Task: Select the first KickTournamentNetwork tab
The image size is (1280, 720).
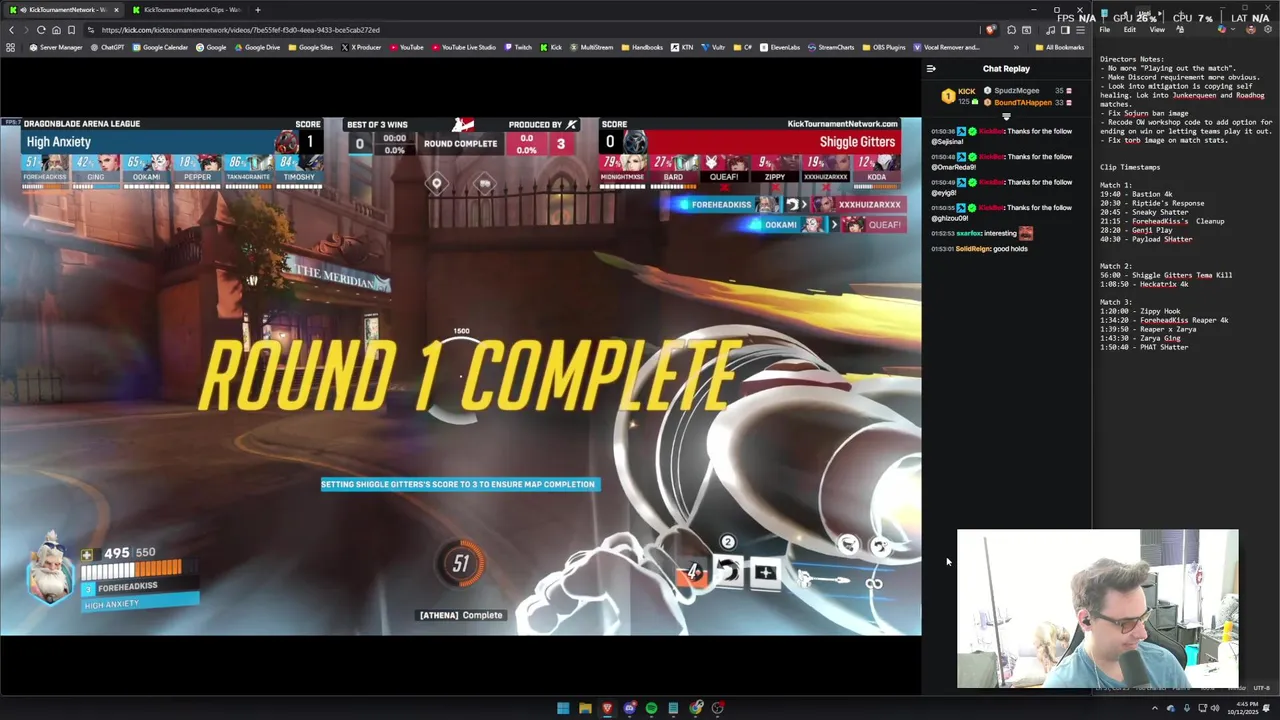Action: (62, 10)
